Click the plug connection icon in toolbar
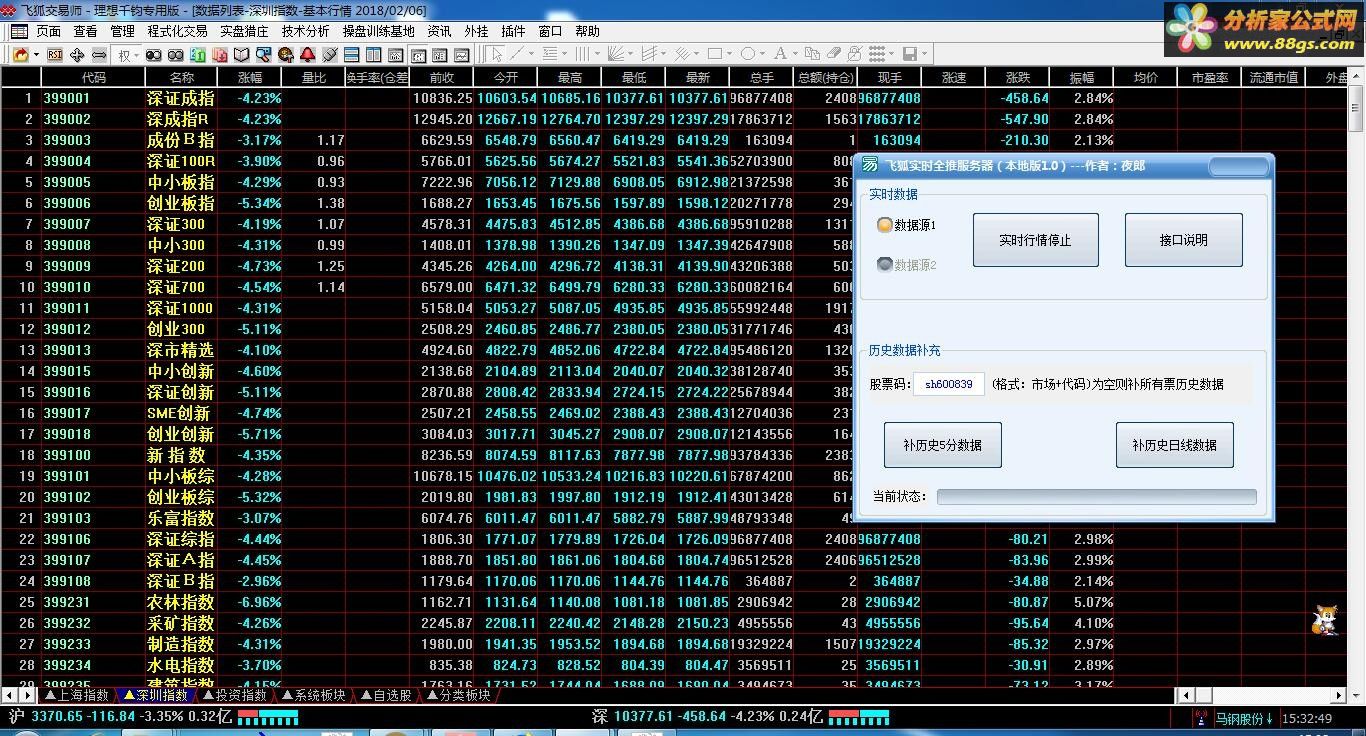Viewport: 1366px width, 736px height. [329, 54]
